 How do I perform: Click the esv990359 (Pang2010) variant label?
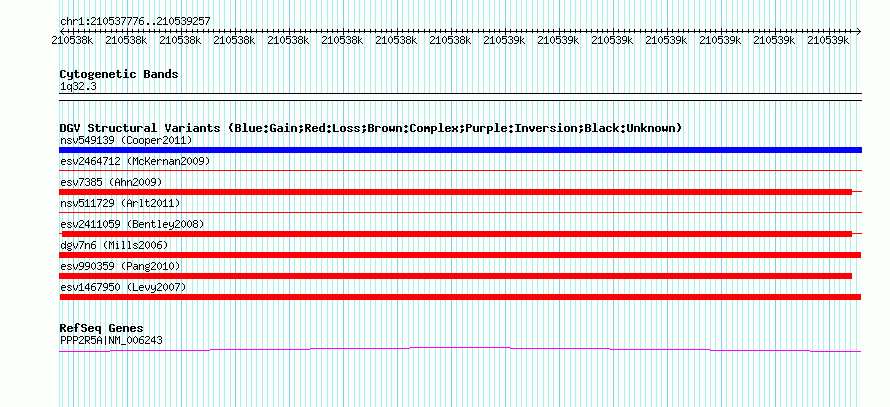pyautogui.click(x=120, y=266)
